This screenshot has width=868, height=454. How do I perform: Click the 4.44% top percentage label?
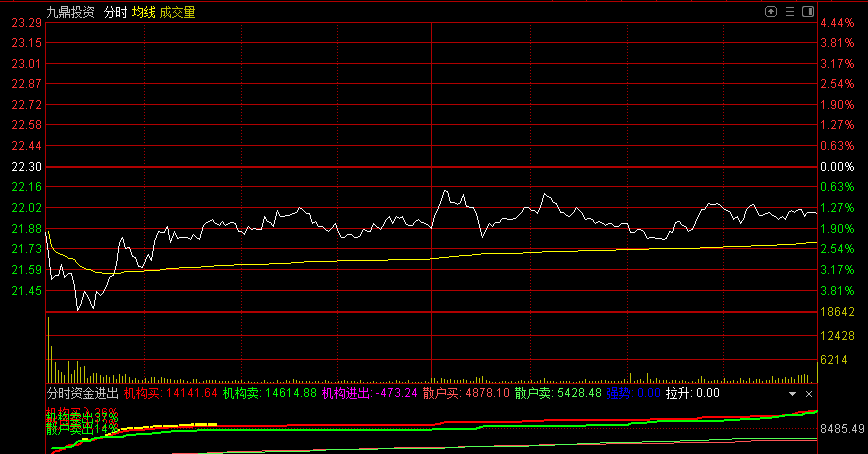838,23
